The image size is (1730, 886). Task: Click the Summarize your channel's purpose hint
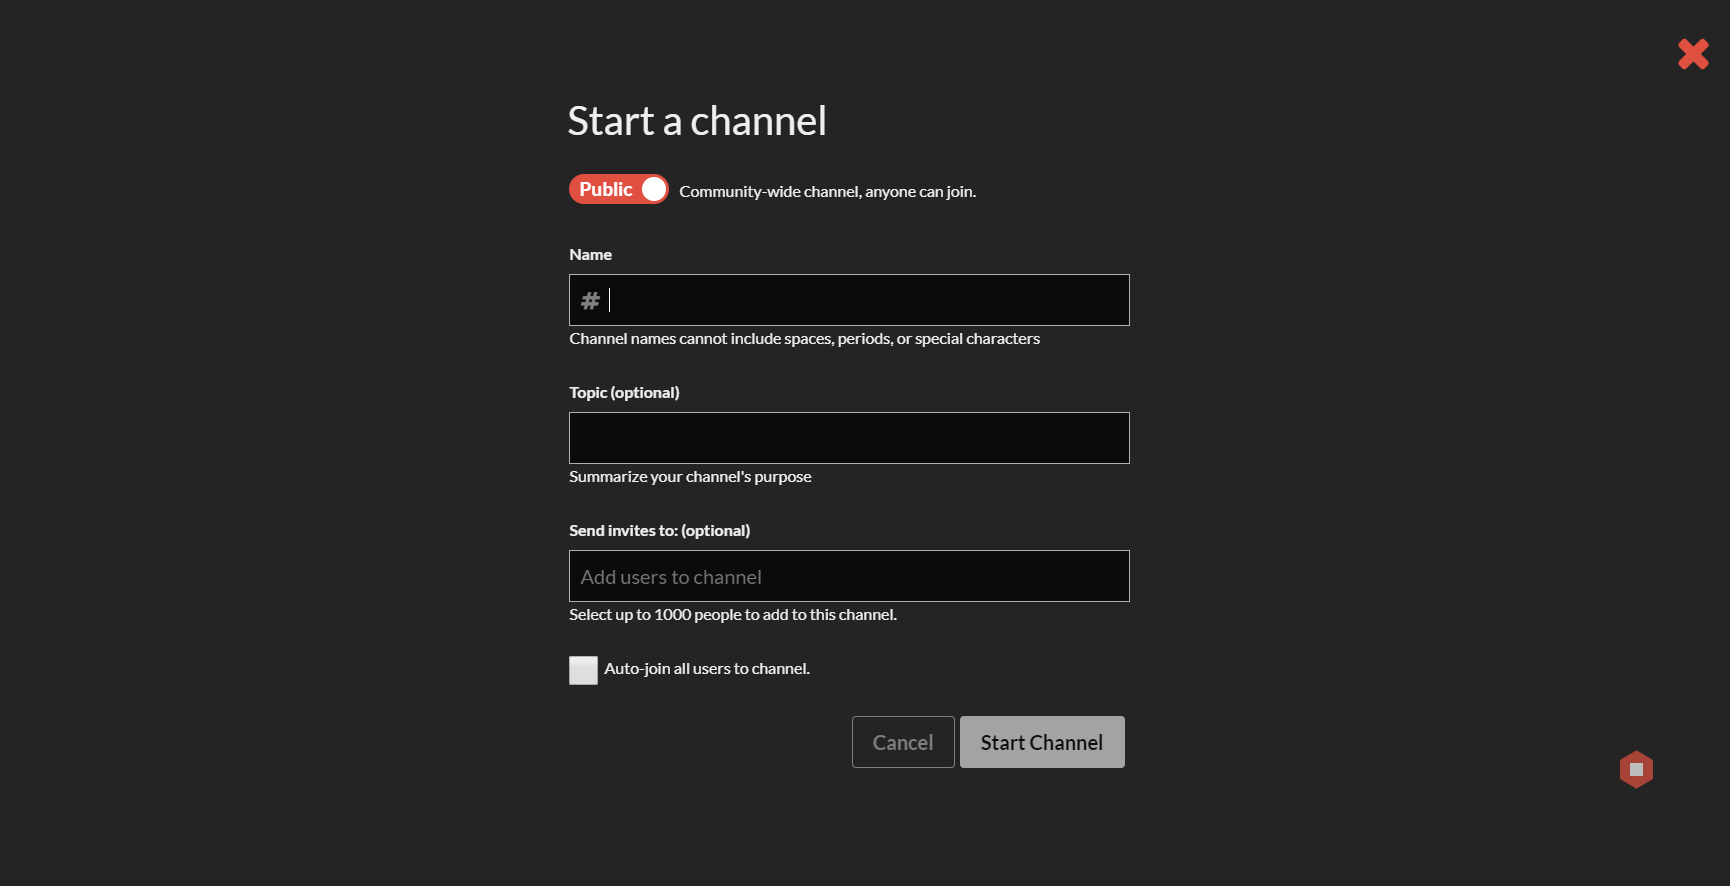690,477
